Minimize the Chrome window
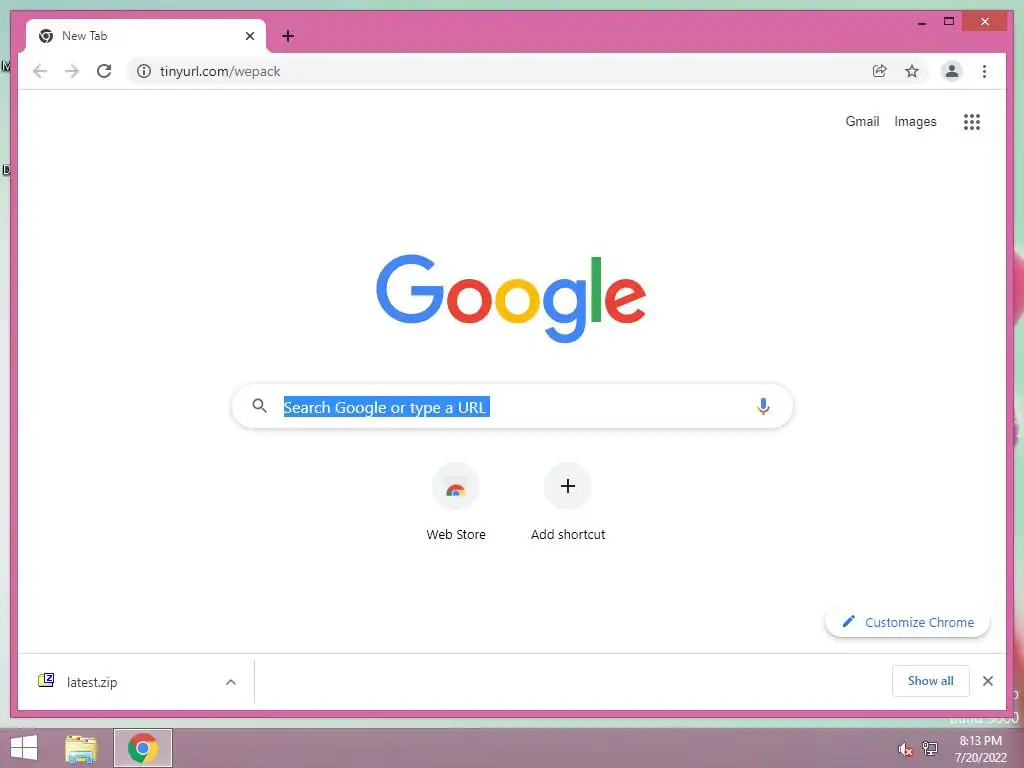The height and width of the screenshot is (768, 1024). click(921, 22)
